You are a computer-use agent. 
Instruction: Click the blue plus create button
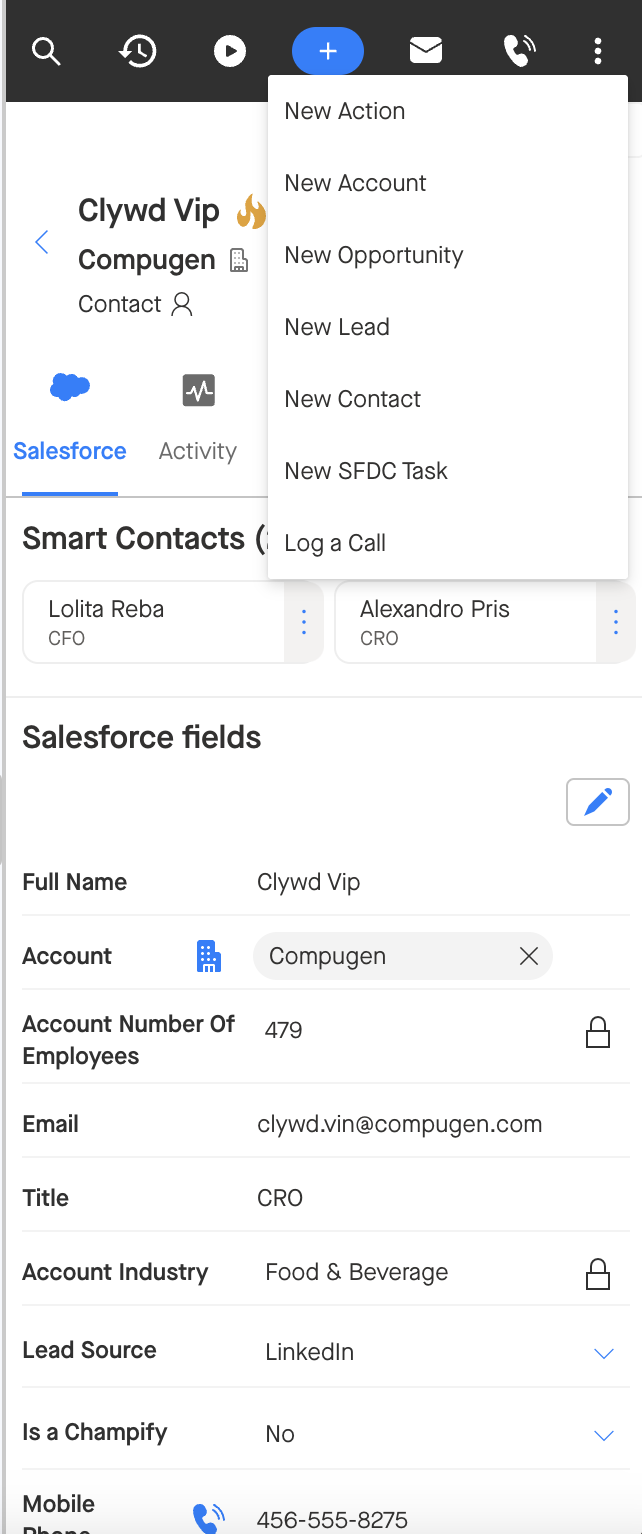pyautogui.click(x=328, y=51)
